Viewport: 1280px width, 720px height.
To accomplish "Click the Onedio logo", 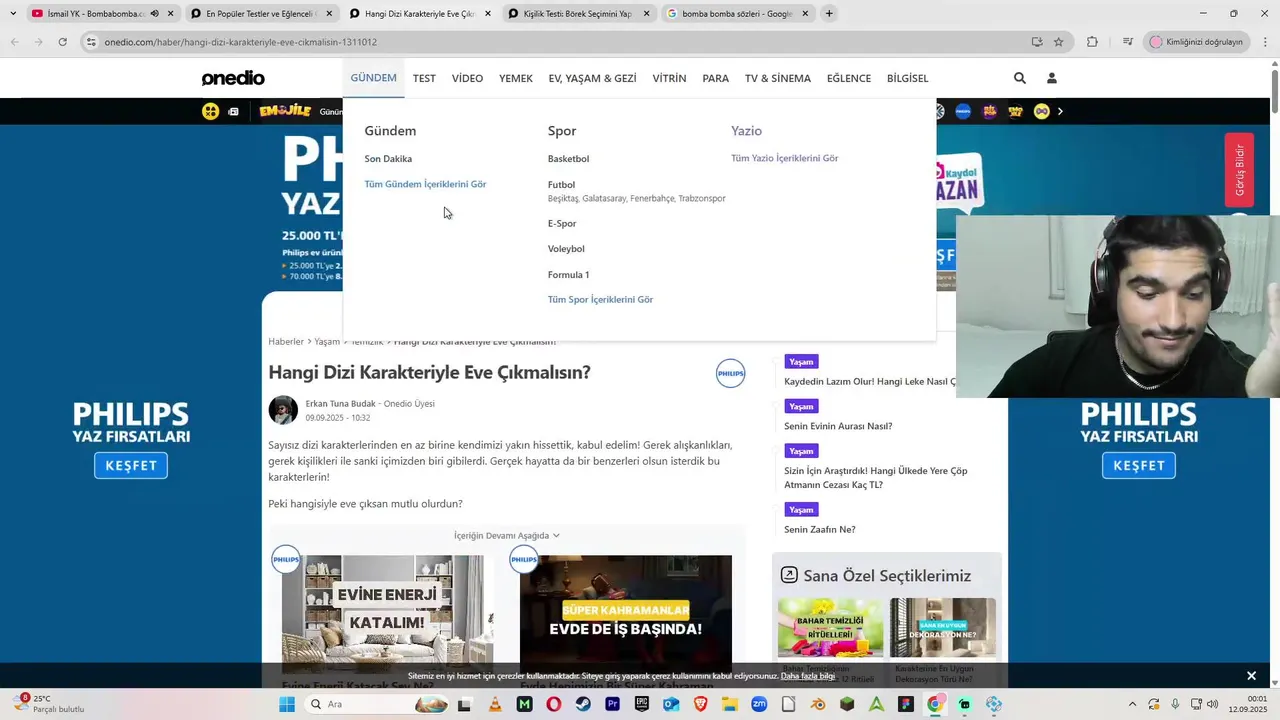I will (x=233, y=78).
